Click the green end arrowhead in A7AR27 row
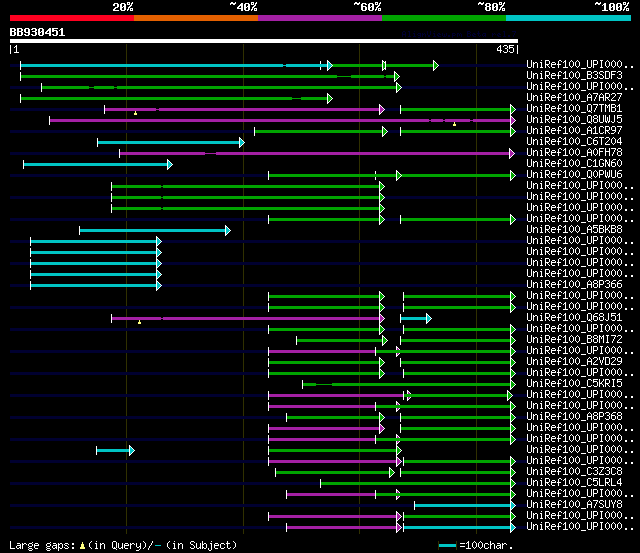640x553 pixels. coord(330,98)
